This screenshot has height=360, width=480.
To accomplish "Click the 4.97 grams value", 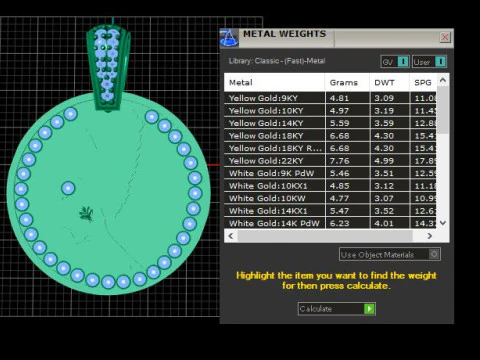I will 339,110.
